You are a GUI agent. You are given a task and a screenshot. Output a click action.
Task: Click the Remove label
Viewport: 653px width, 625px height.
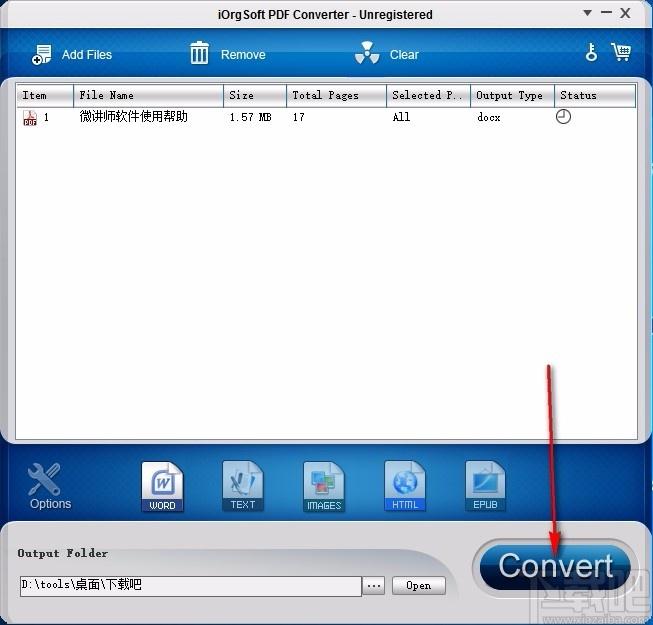pos(243,55)
